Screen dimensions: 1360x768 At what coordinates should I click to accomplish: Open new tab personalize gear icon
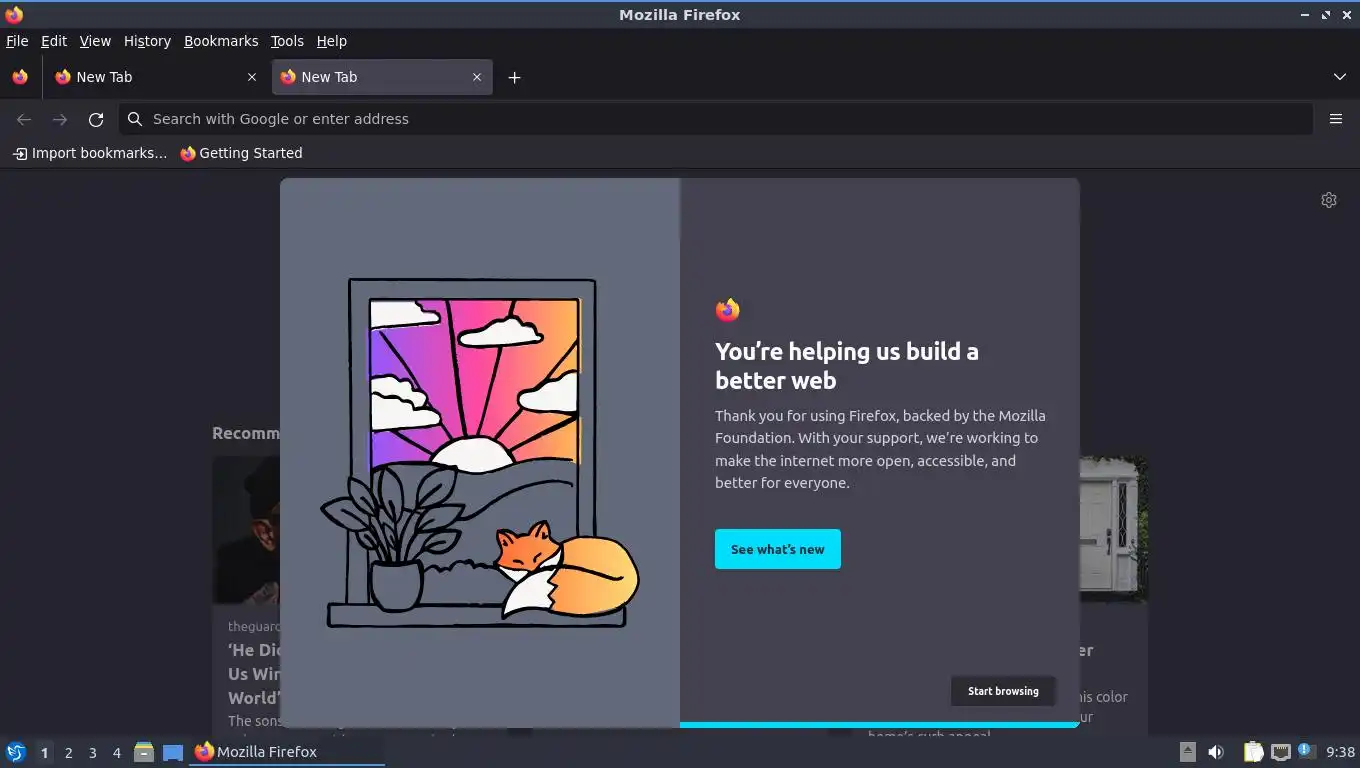(x=1329, y=200)
